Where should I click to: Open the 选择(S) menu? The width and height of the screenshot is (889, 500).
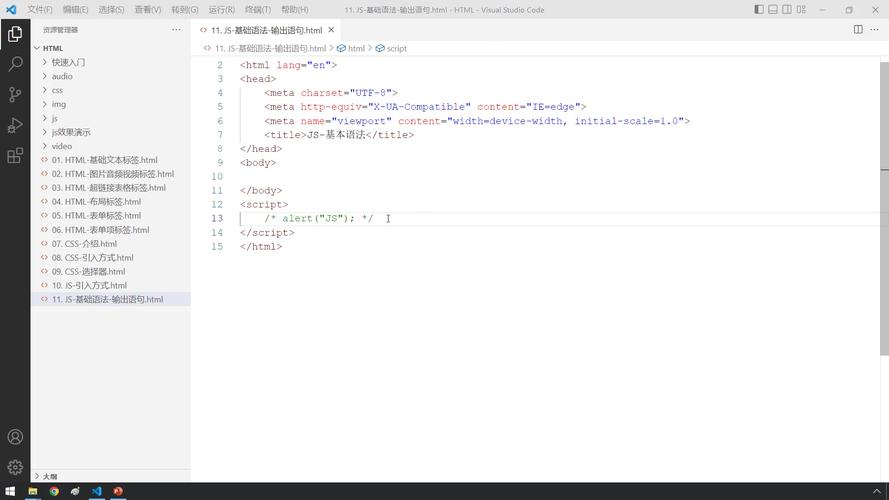[x=111, y=10]
